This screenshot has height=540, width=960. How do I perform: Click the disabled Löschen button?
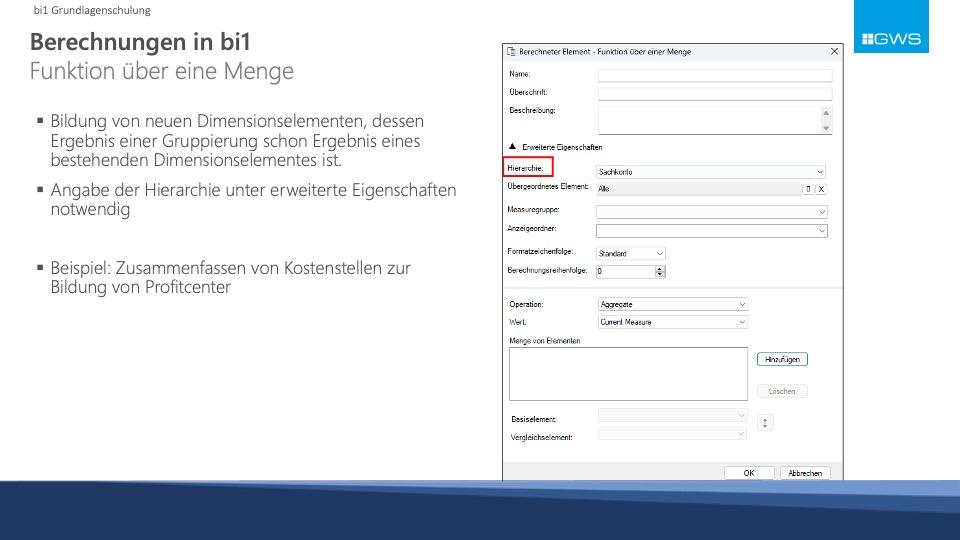[782, 391]
